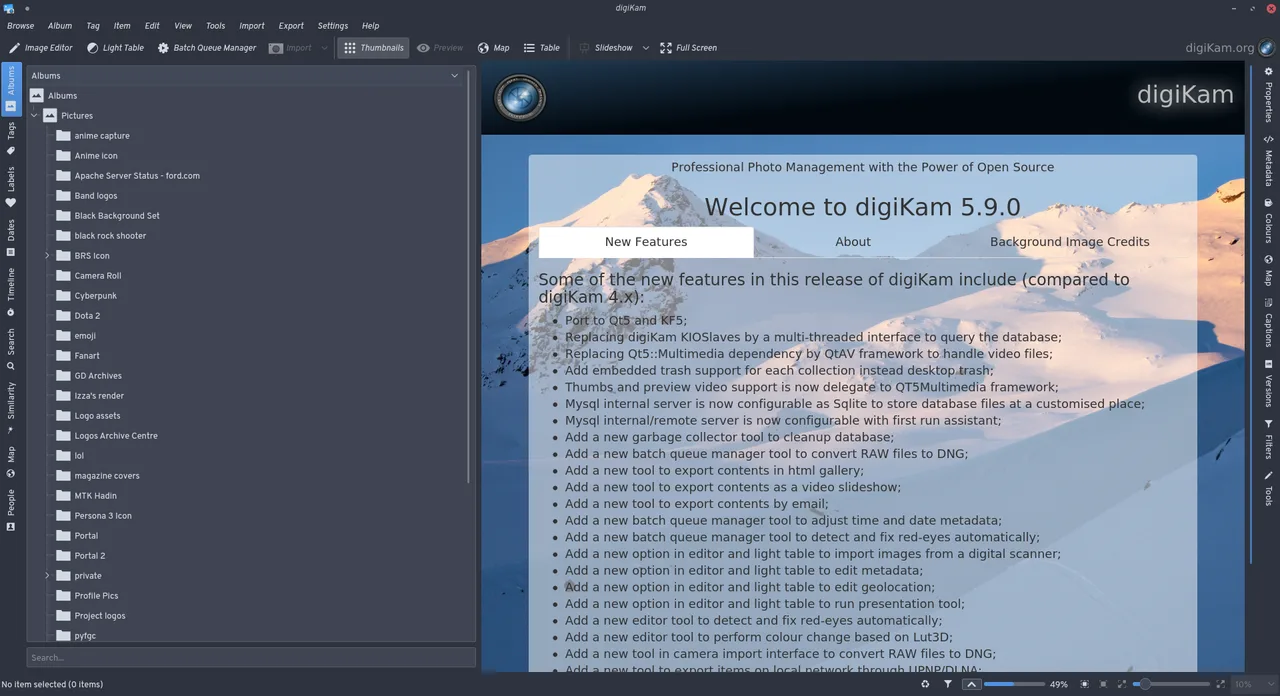The image size is (1280, 696).
Task: Click the thumbnail zoom slider handle
Action: [x=1144, y=684]
